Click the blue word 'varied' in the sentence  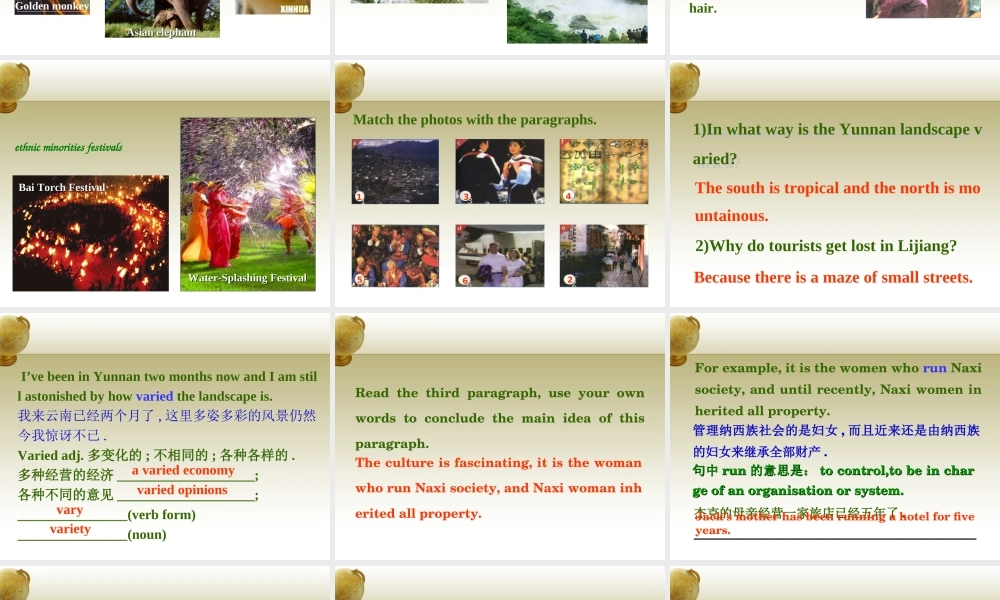(x=154, y=396)
